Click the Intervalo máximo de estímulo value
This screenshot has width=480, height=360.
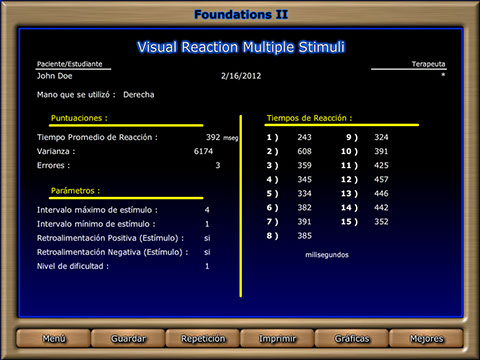tap(207, 210)
